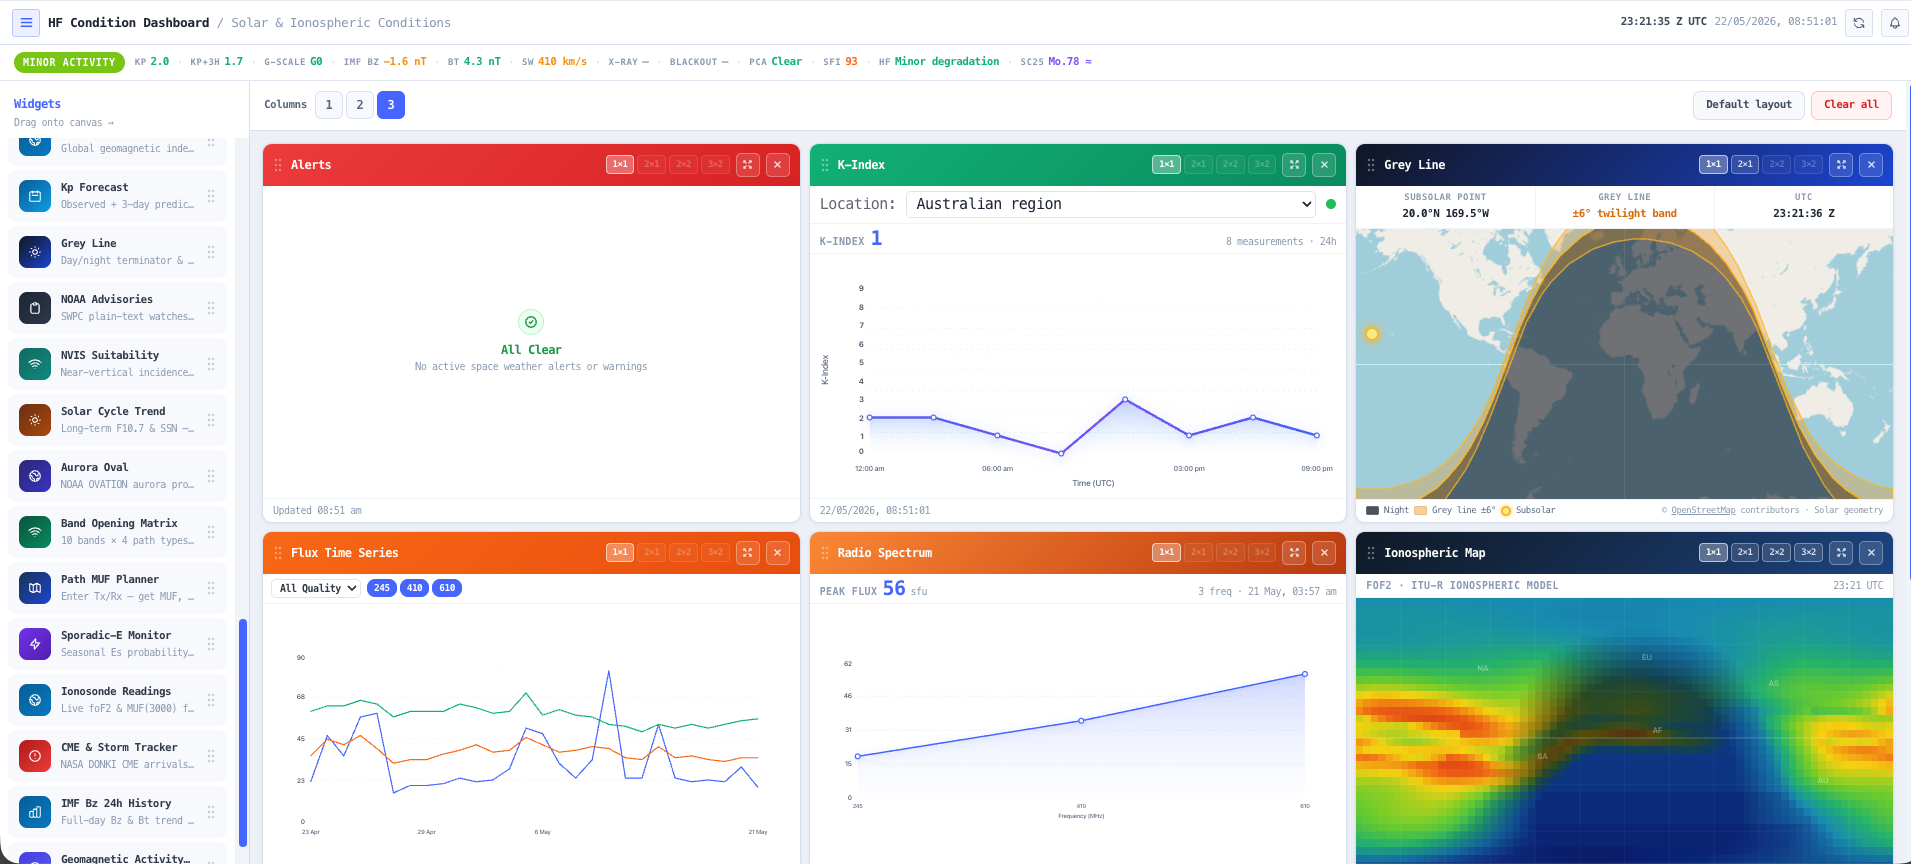Open the Location dropdown in K-Index

click(x=1111, y=204)
